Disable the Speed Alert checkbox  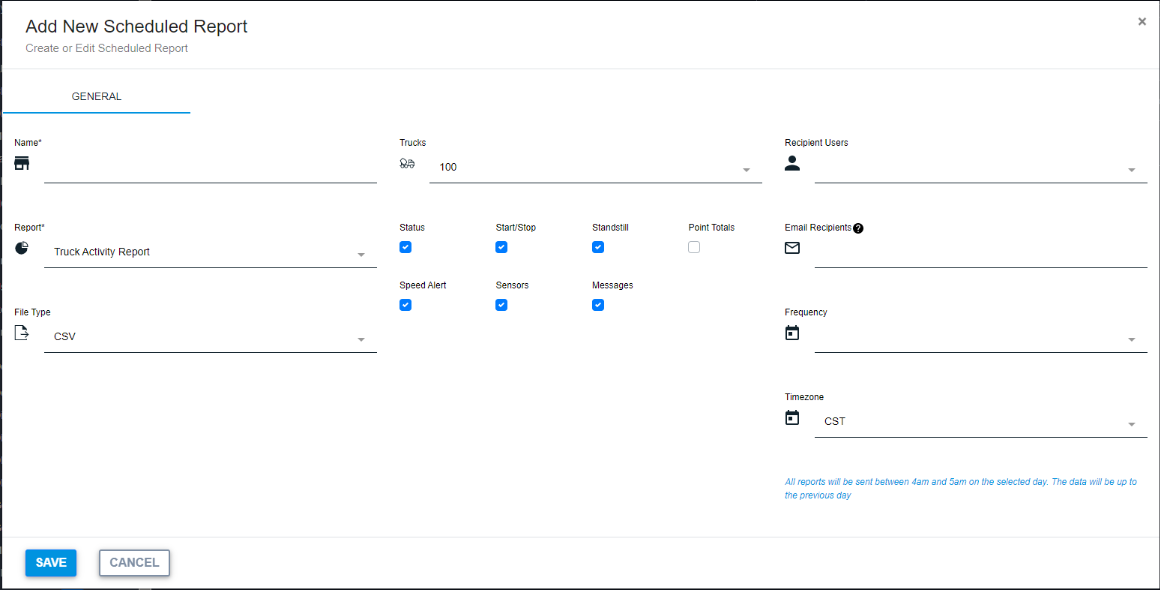tap(405, 305)
